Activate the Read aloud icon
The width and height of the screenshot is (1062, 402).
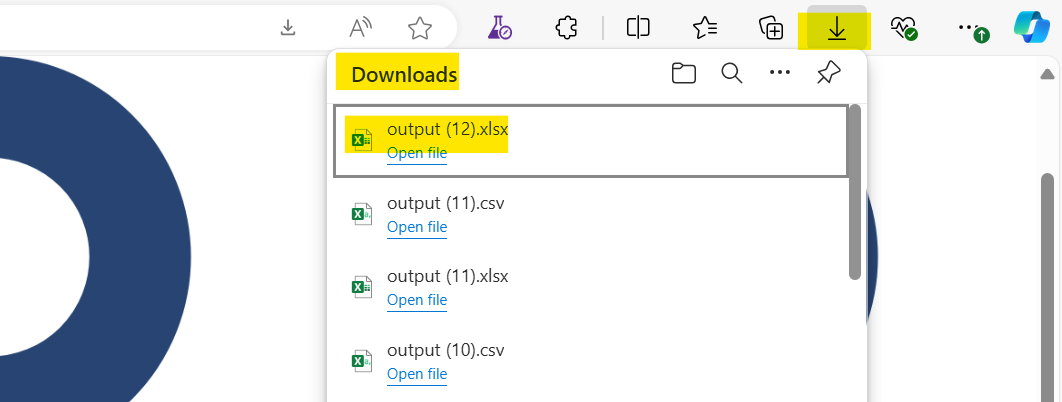[361, 28]
